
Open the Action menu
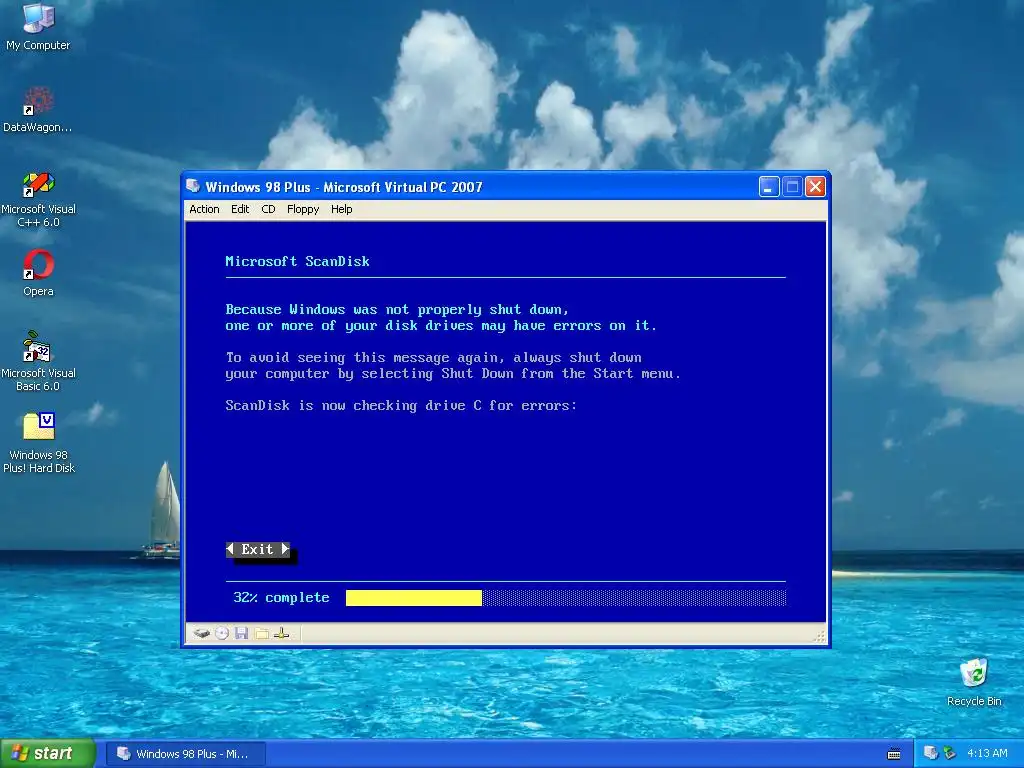click(x=204, y=209)
